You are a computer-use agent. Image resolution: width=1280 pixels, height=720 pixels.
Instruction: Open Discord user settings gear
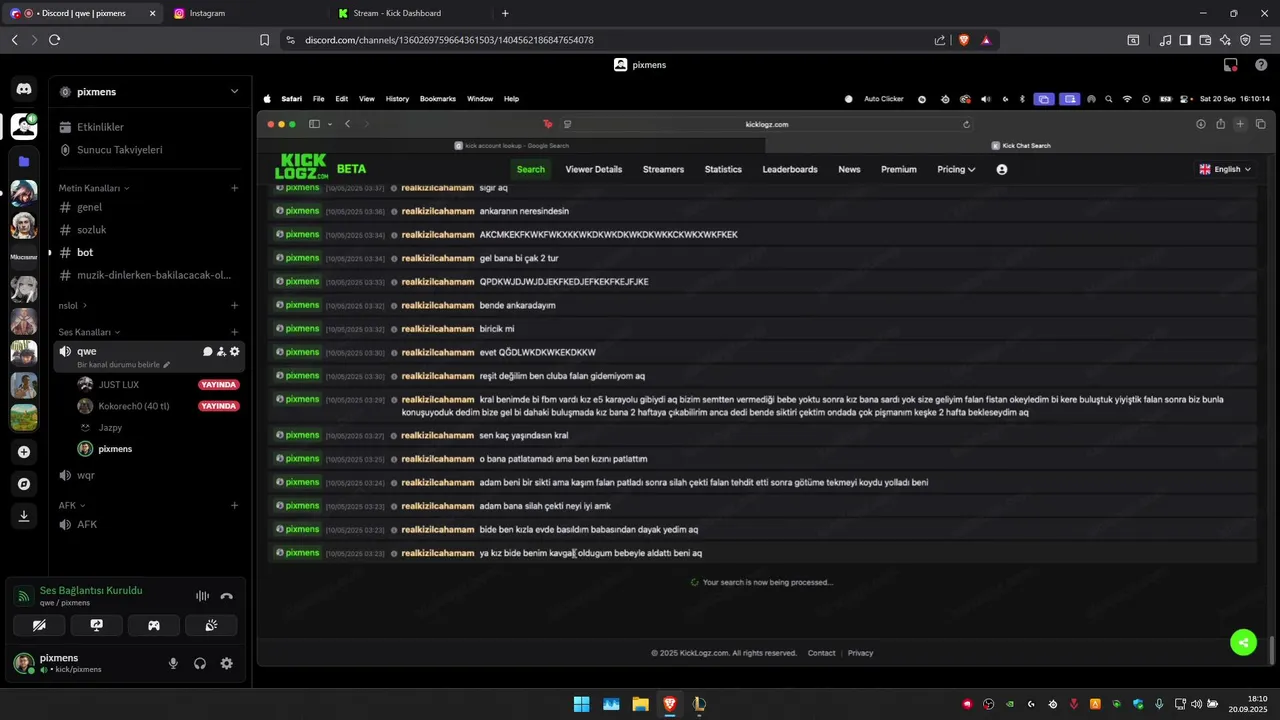click(227, 663)
